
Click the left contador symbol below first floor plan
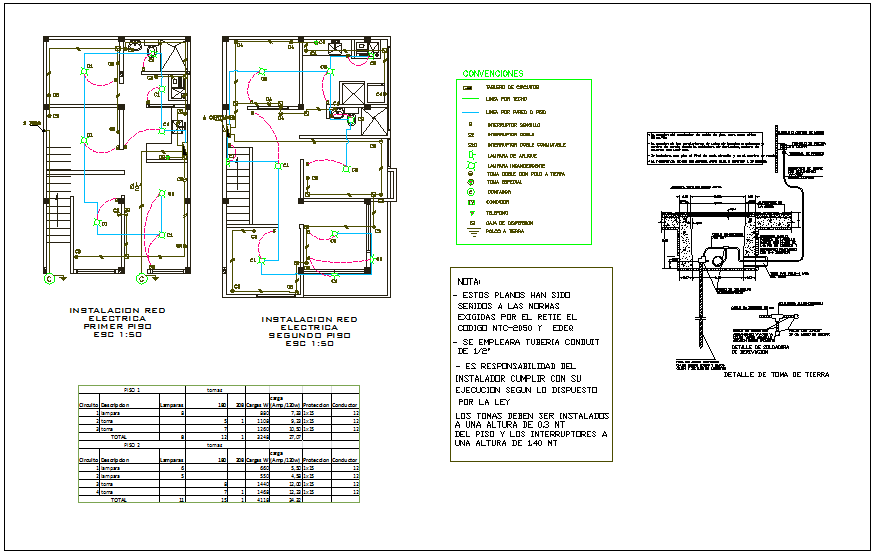(50, 279)
